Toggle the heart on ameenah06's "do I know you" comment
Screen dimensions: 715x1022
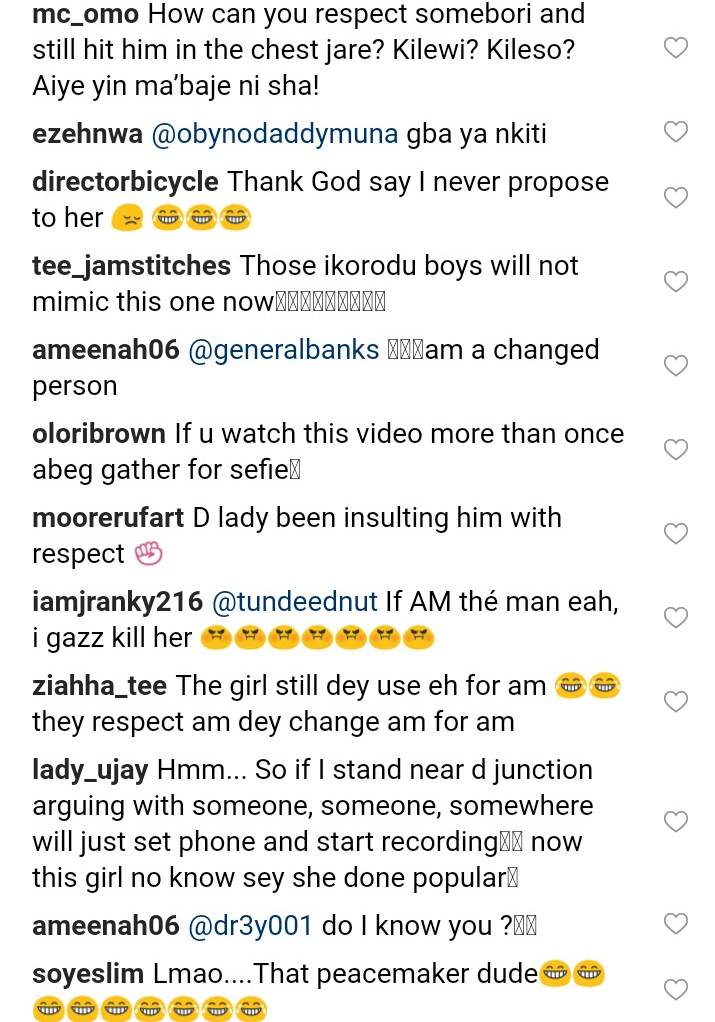point(676,924)
